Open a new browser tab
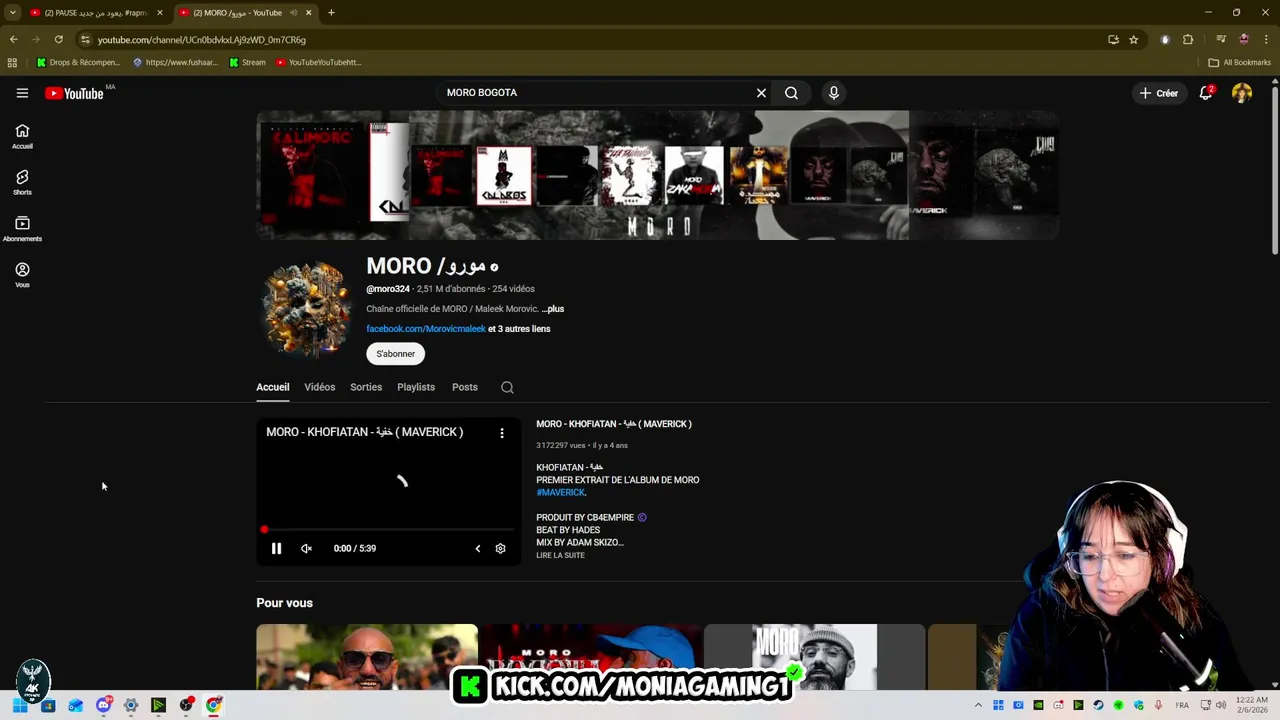1280x720 pixels. (x=331, y=13)
